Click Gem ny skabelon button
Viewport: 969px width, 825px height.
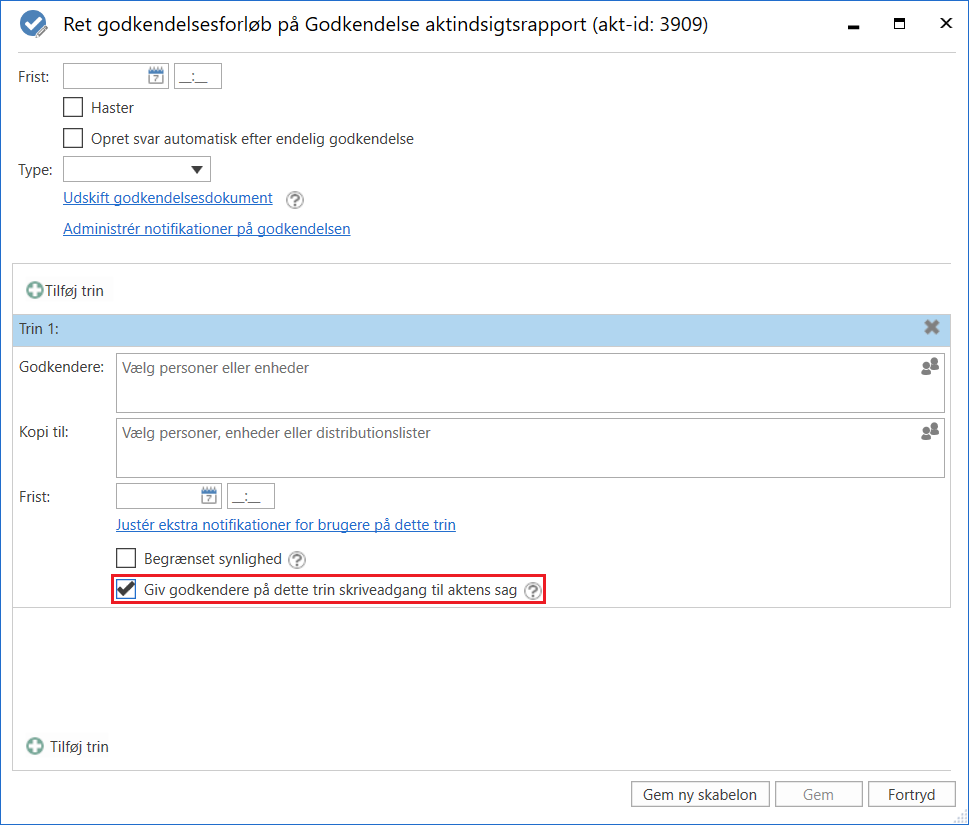700,795
